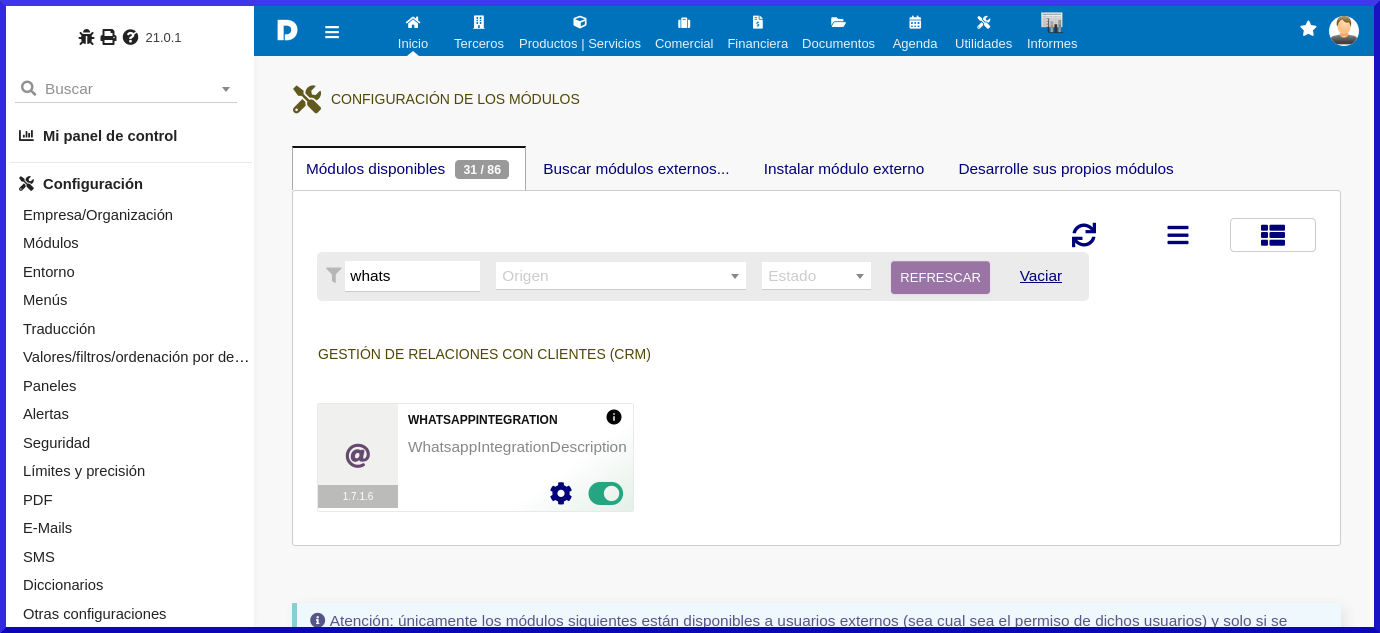Click the WhatsappIntegration module @ thumbnail
The height and width of the screenshot is (633, 1380).
coord(358,455)
